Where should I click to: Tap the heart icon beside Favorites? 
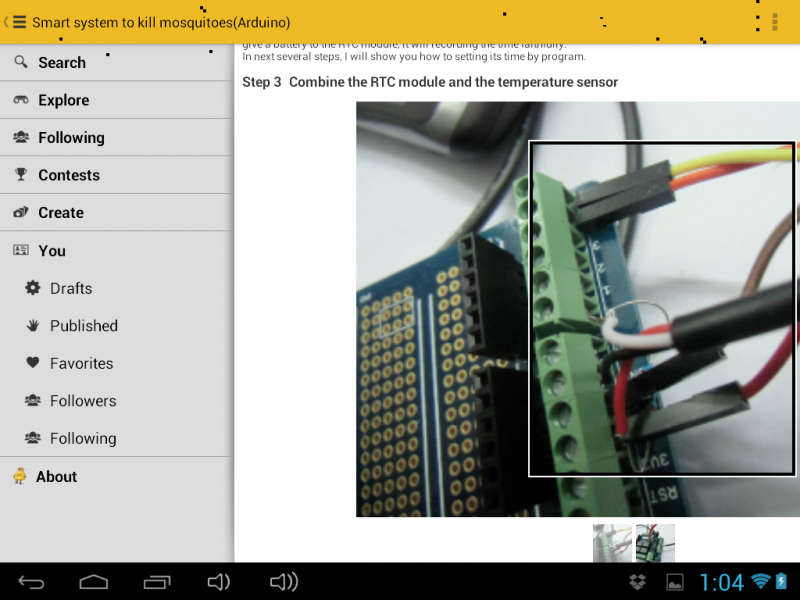click(x=33, y=363)
